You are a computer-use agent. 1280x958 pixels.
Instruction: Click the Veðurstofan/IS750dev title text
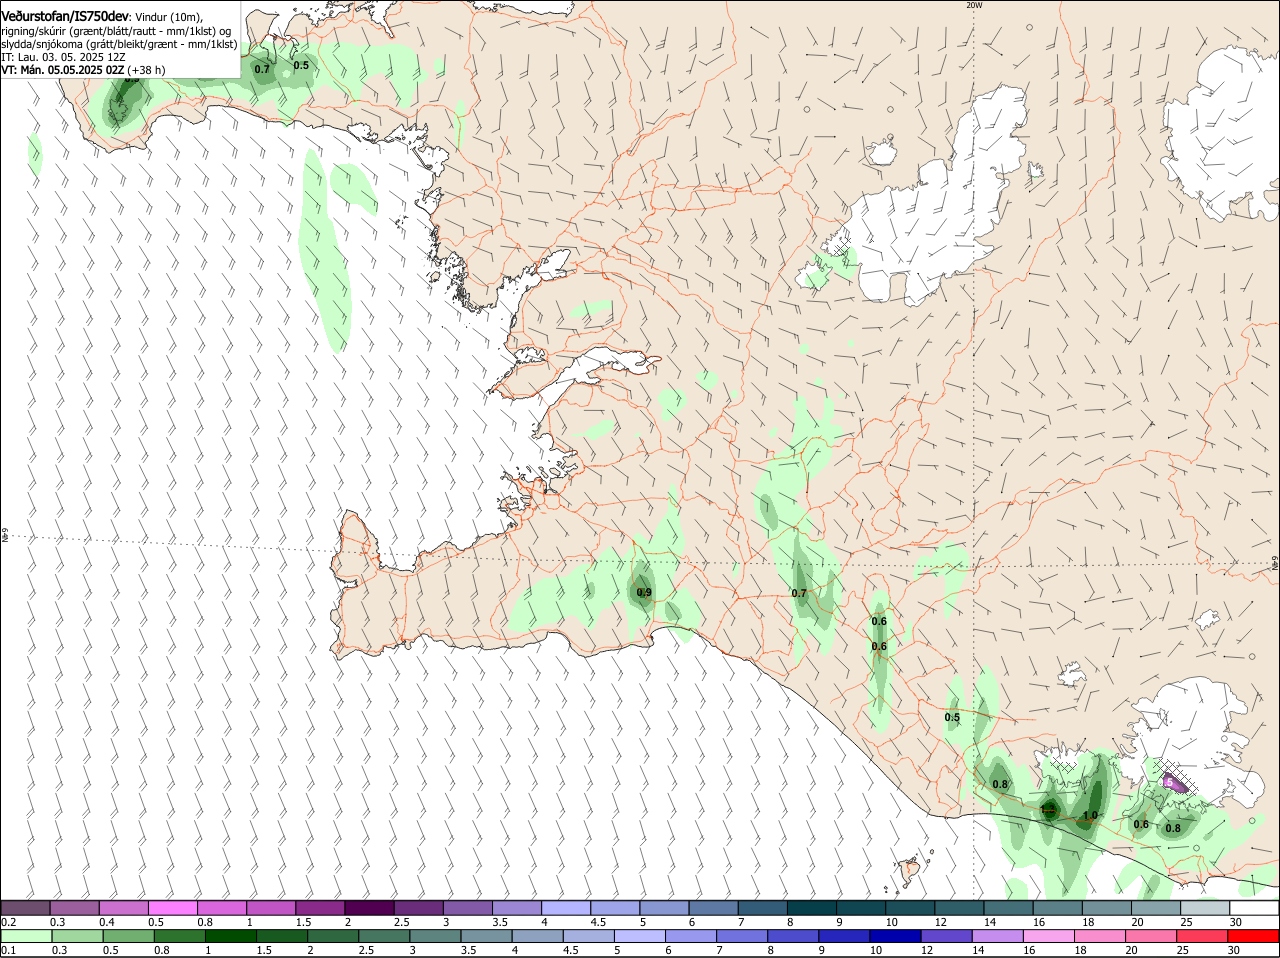(x=64, y=16)
